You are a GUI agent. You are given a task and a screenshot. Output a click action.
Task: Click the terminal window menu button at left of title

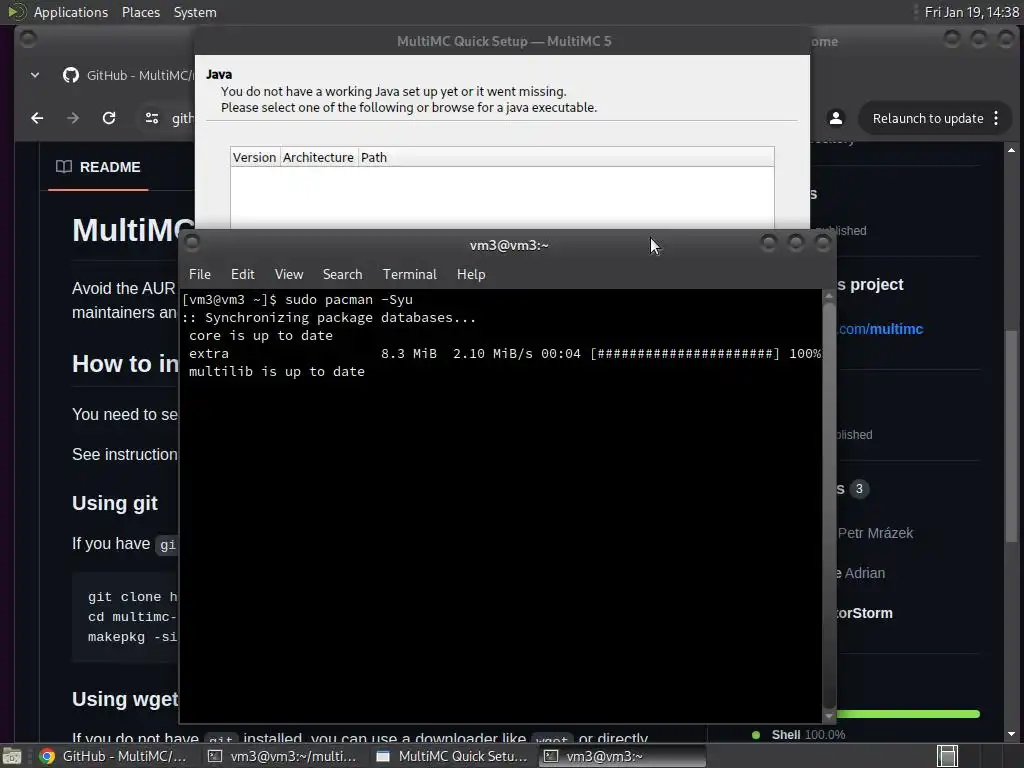coord(192,243)
